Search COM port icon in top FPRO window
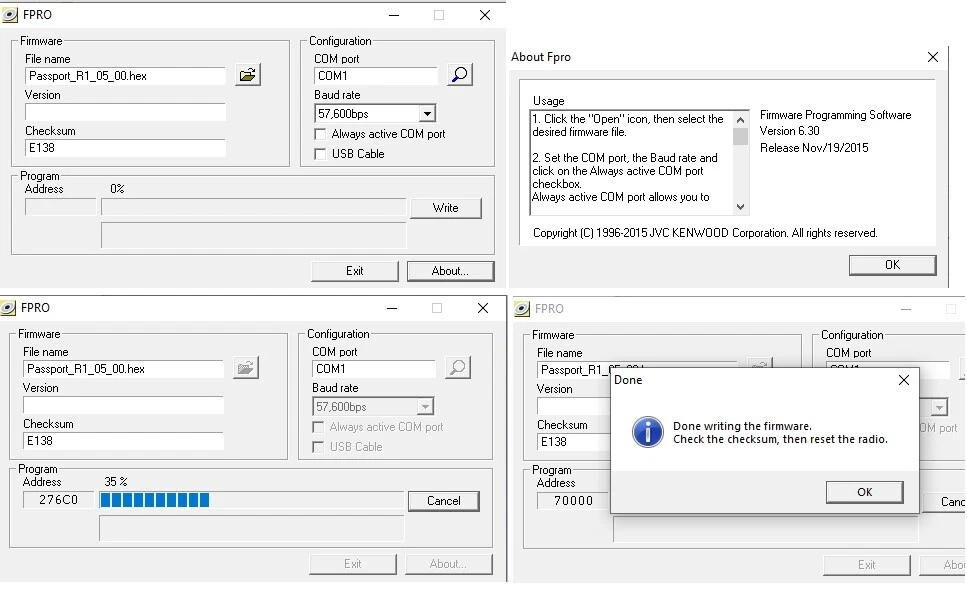967x596 pixels. pos(459,75)
